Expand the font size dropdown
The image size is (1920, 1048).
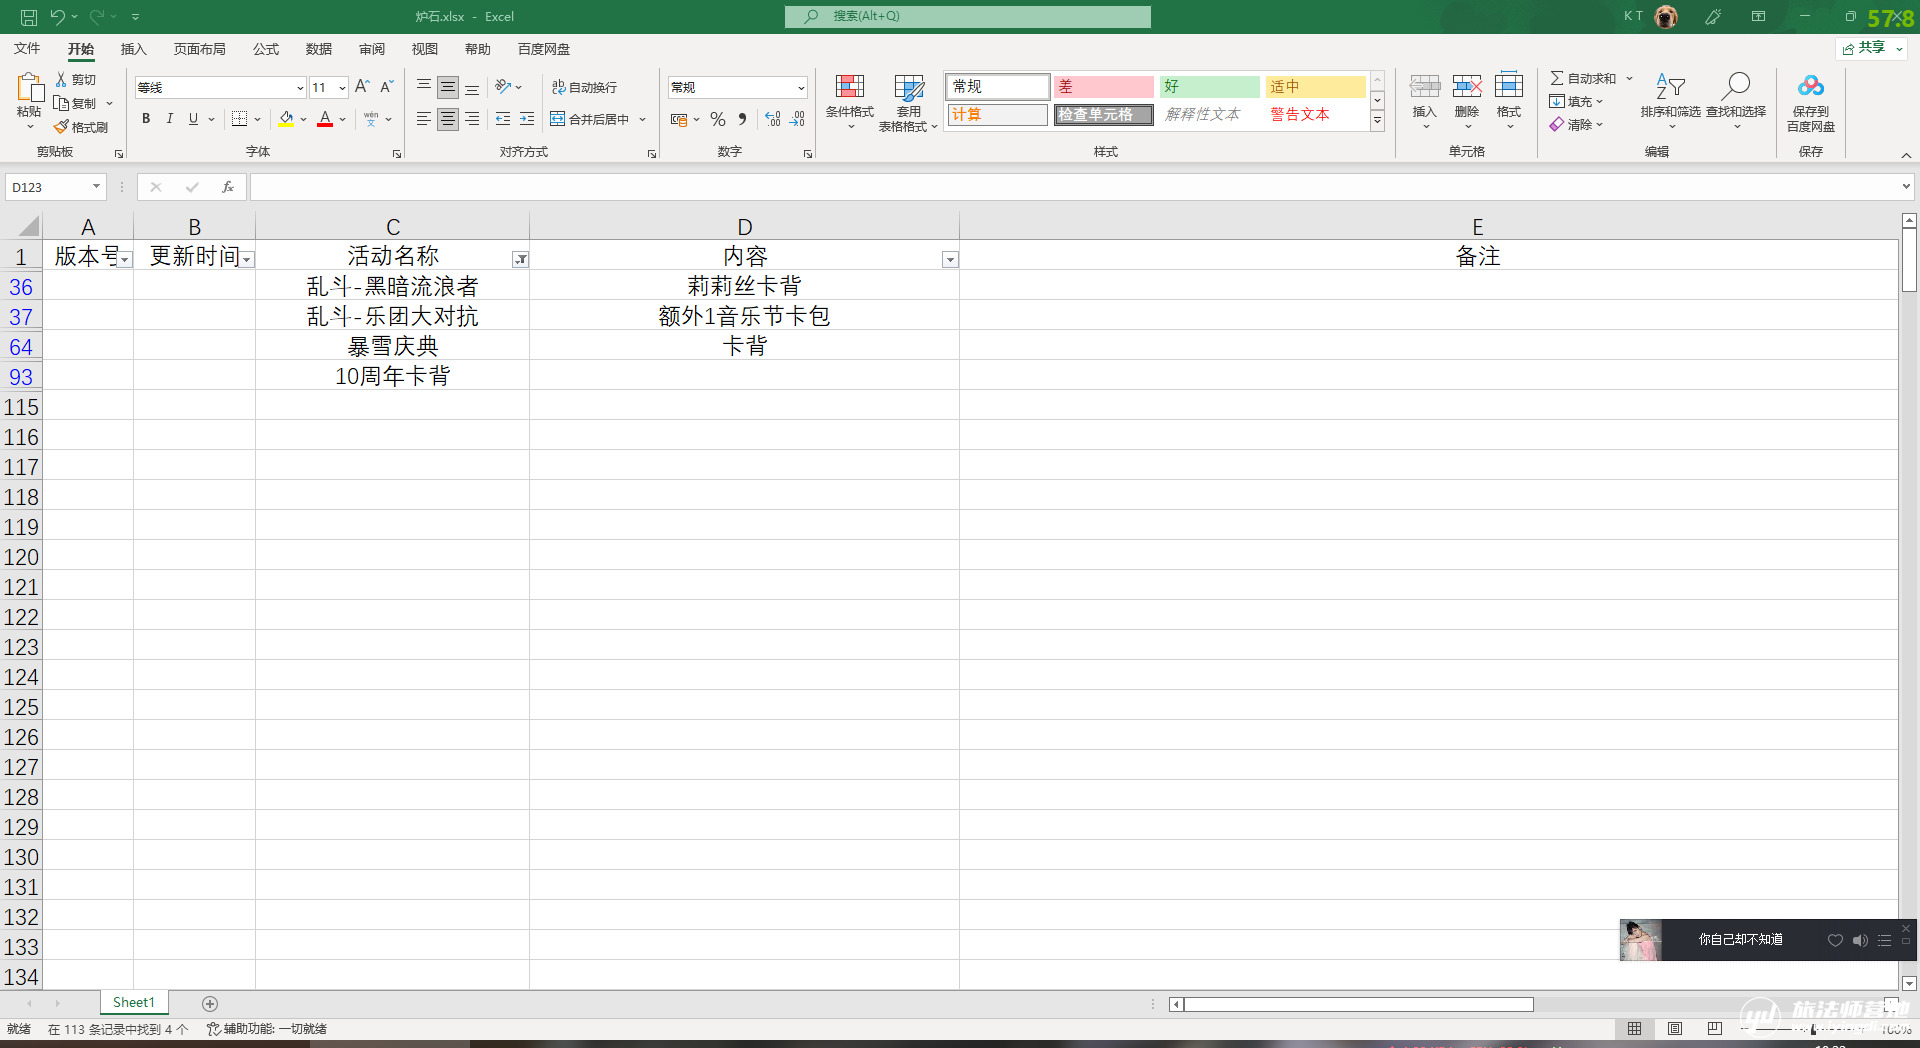[342, 88]
